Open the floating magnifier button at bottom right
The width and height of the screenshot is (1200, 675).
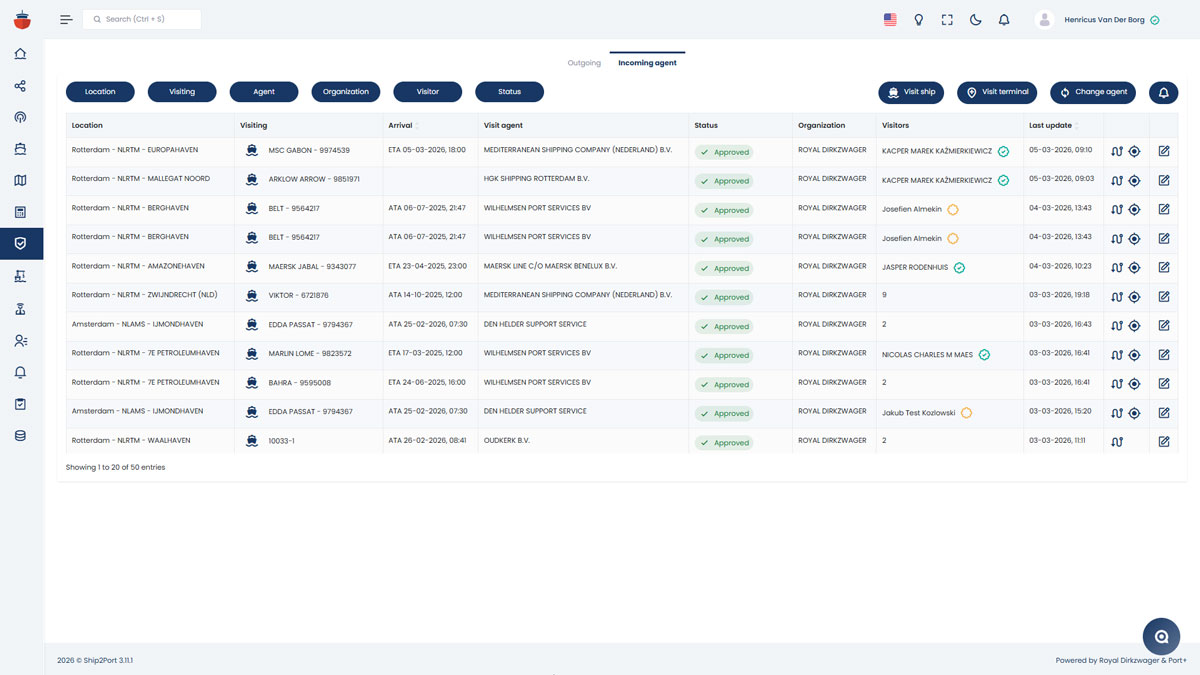click(x=1161, y=636)
